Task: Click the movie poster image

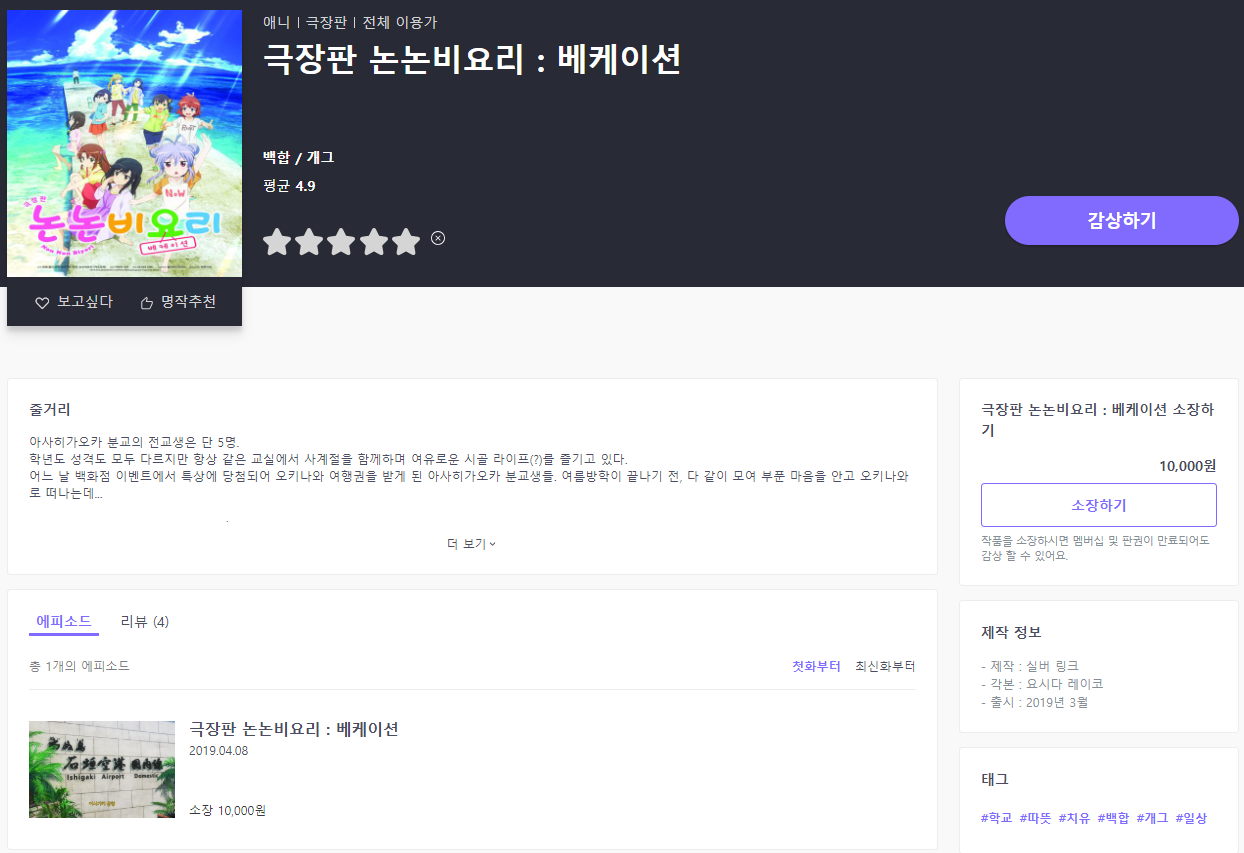Action: pyautogui.click(x=124, y=143)
